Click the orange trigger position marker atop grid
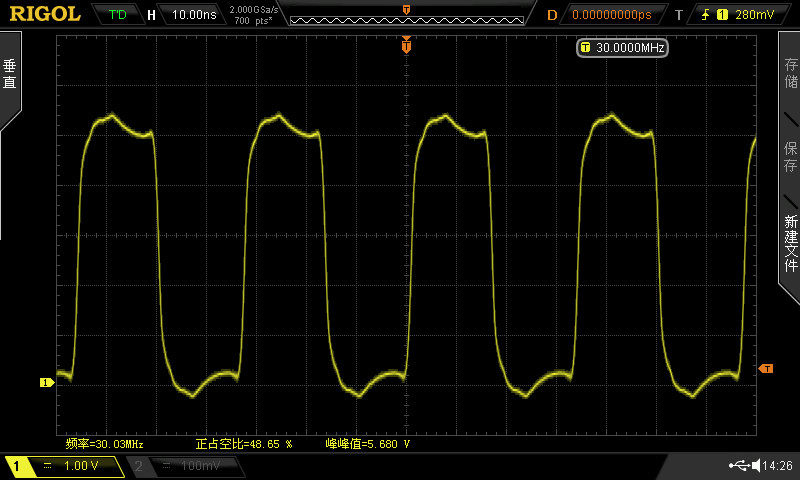Image resolution: width=800 pixels, height=480 pixels. pos(406,45)
